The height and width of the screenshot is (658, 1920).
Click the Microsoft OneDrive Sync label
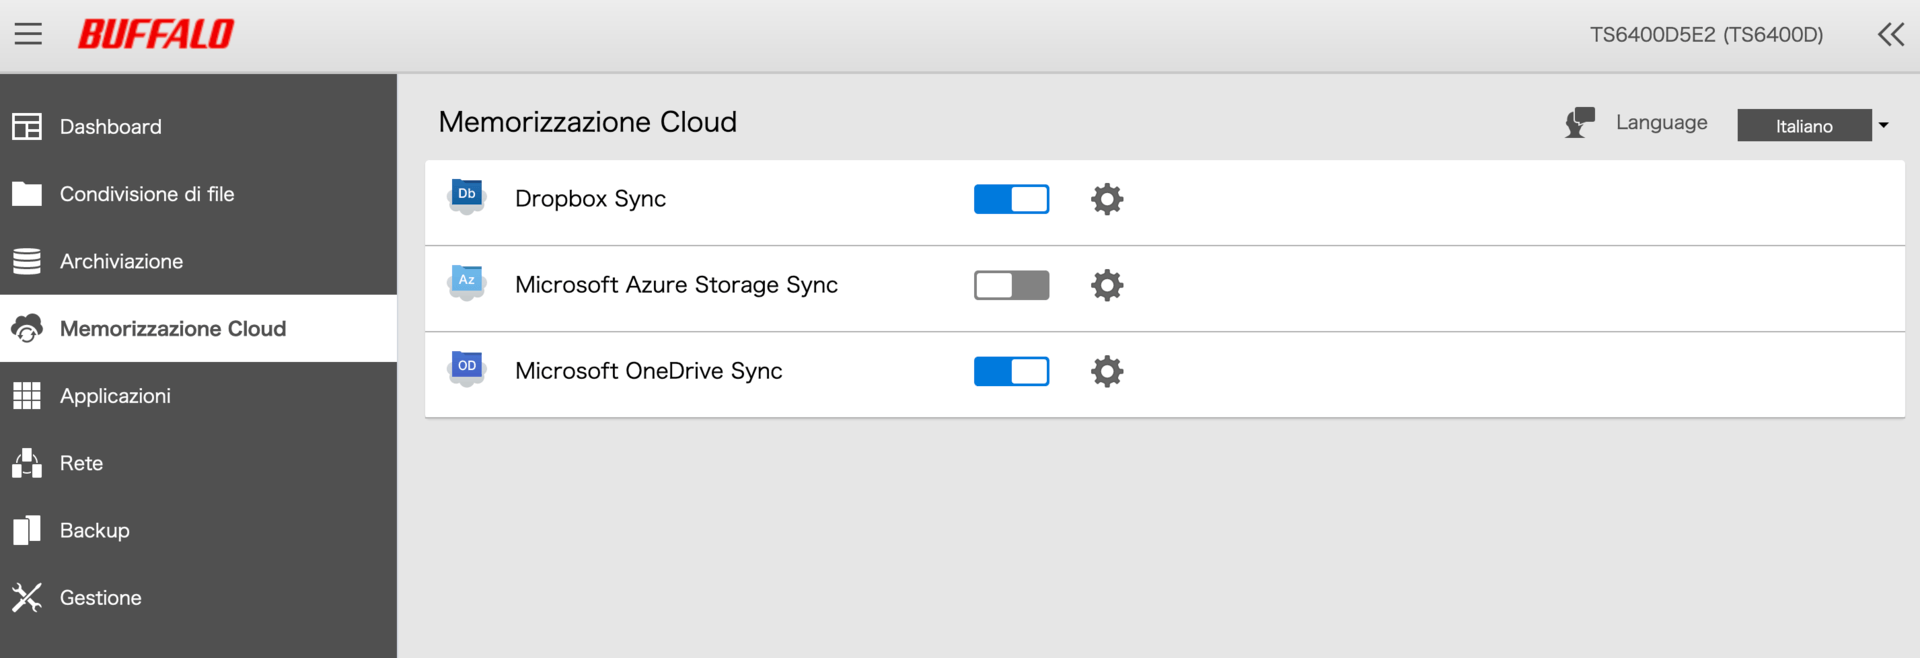[648, 371]
